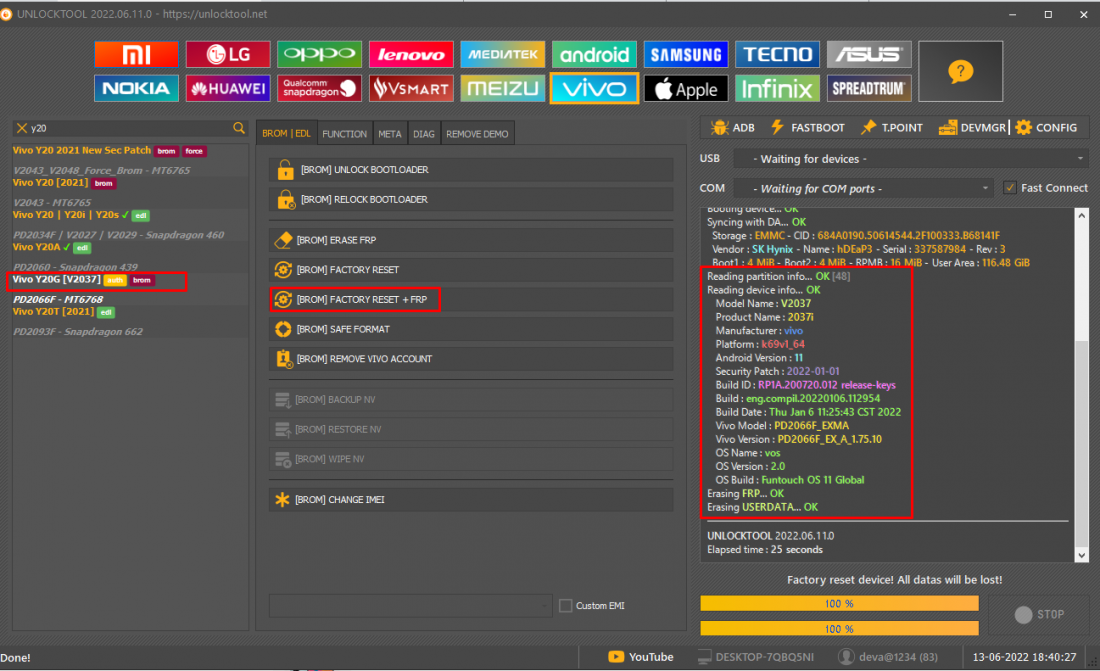Open the ADB tool
1100x671 pixels.
point(733,127)
